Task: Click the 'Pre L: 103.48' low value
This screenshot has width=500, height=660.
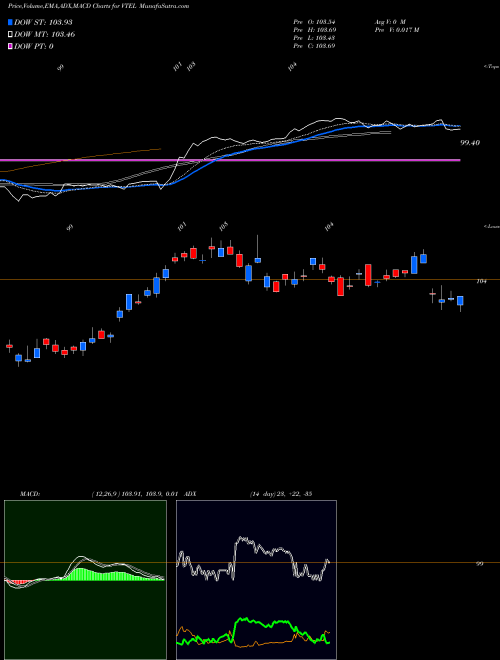Action: 314,38
